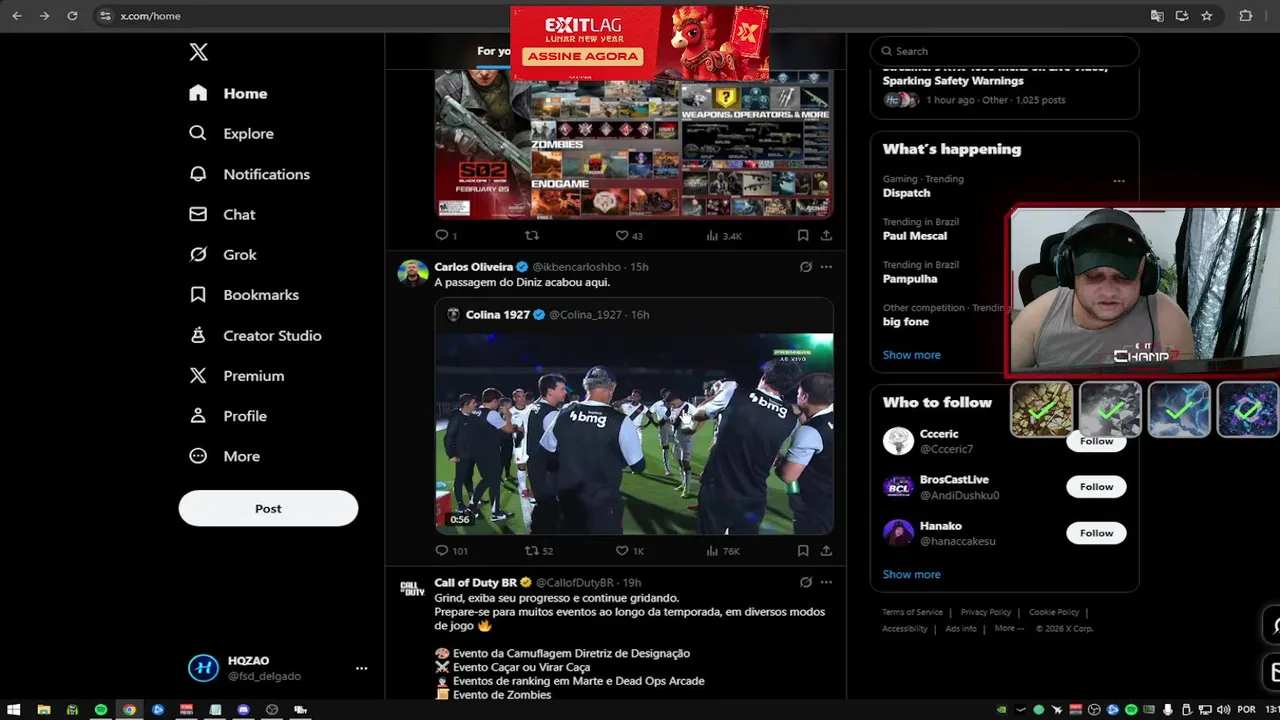
Task: Open the Paul Mescal trend
Action: [x=915, y=236]
